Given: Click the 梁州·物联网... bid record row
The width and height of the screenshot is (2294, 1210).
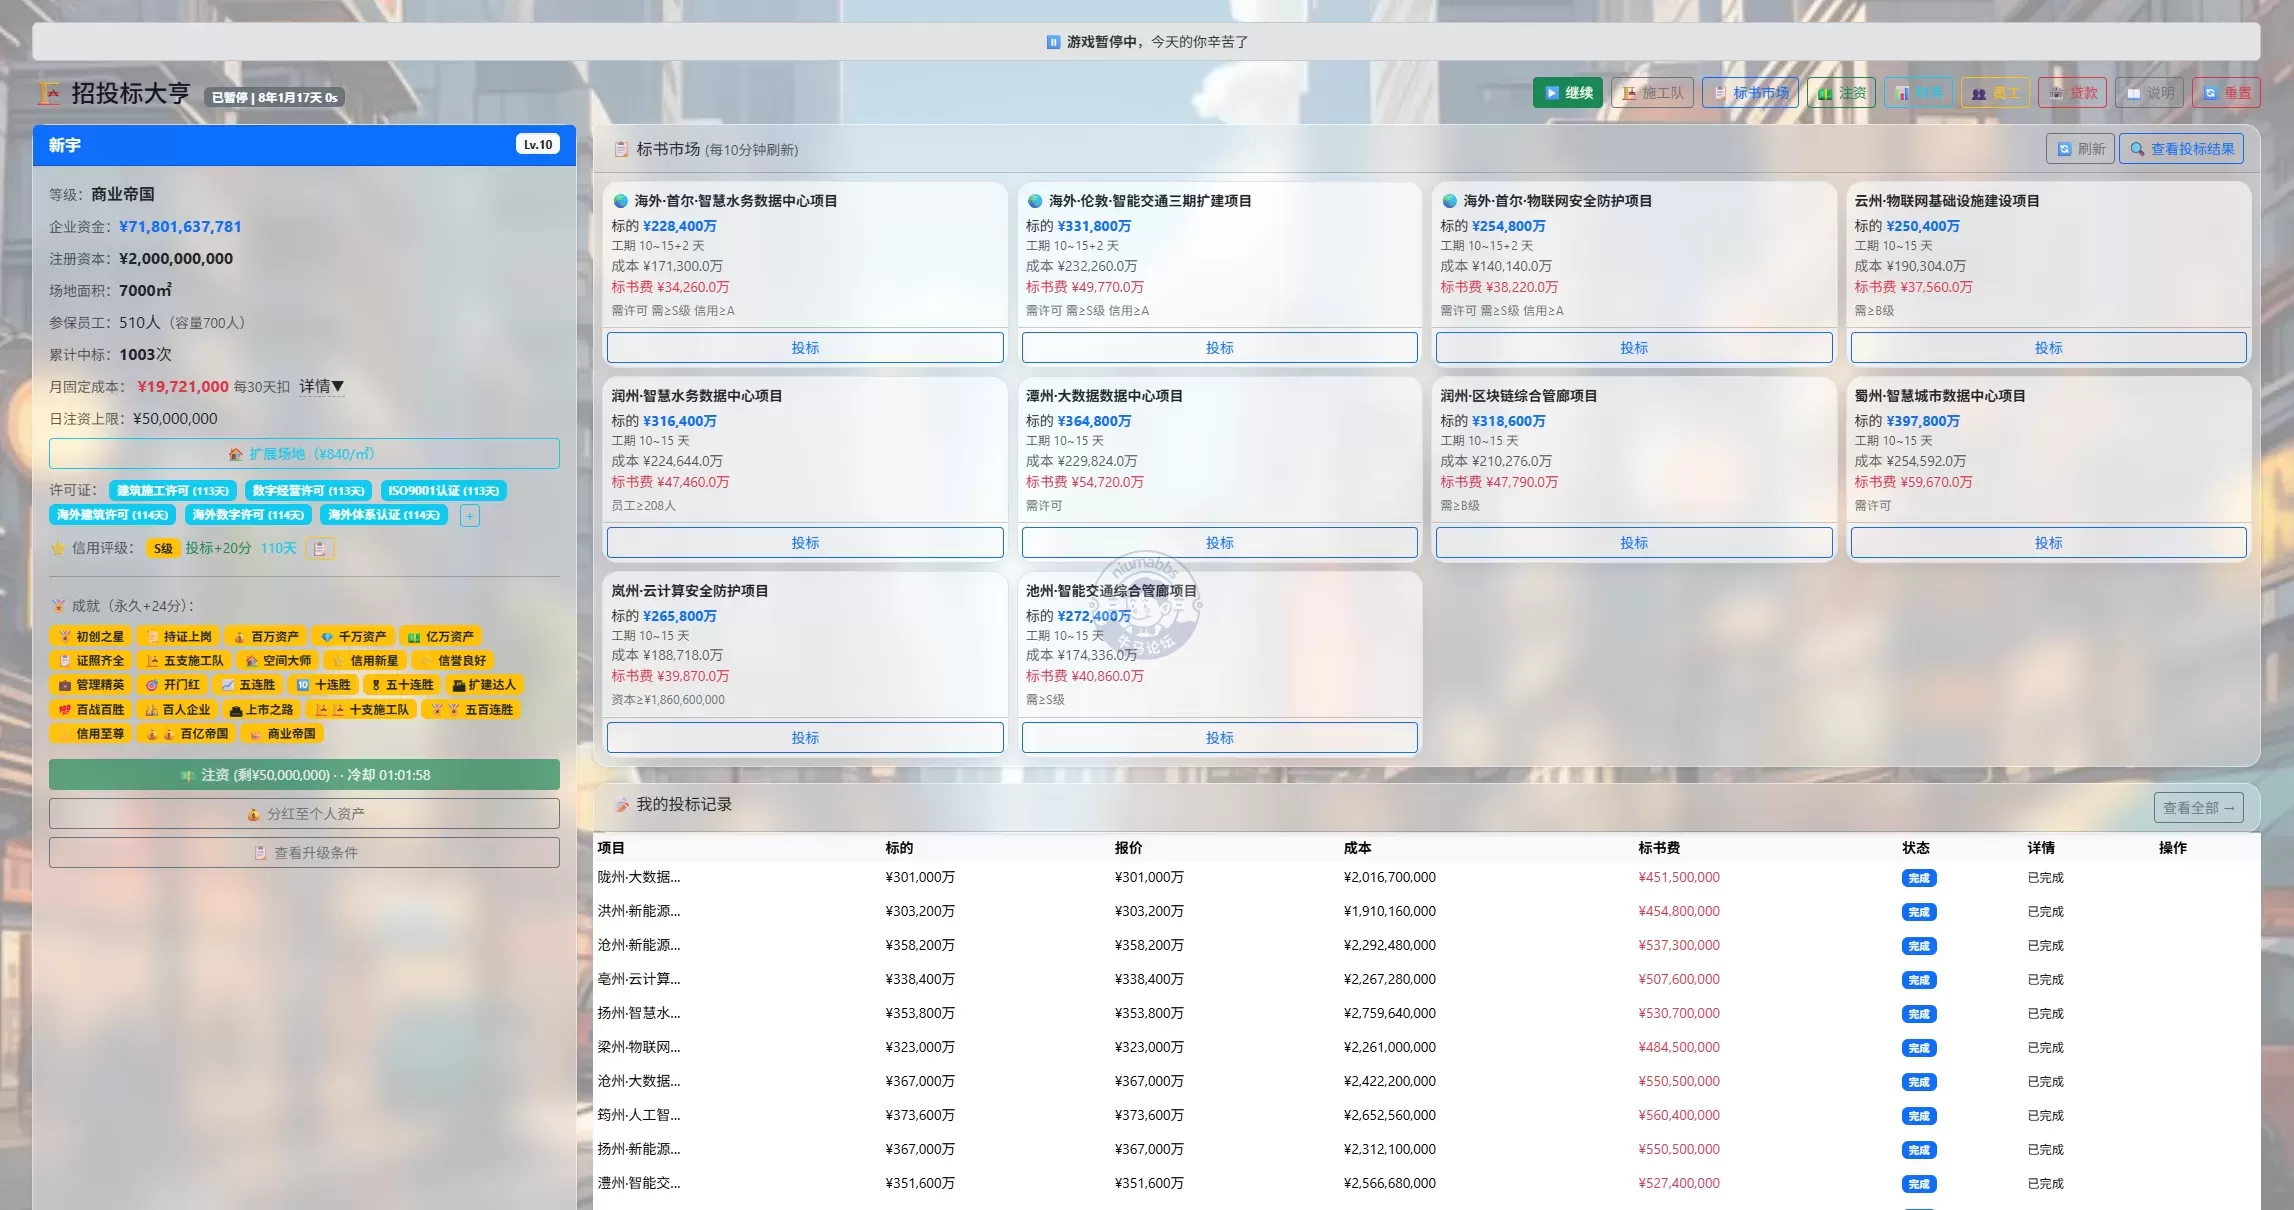Looking at the screenshot, I should (1426, 1048).
